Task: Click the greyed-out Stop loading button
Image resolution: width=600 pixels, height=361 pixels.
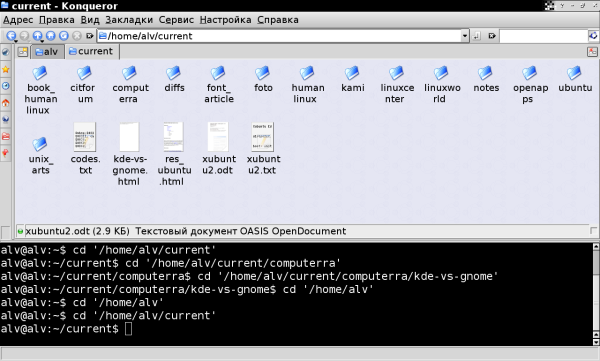Action: coord(77,36)
